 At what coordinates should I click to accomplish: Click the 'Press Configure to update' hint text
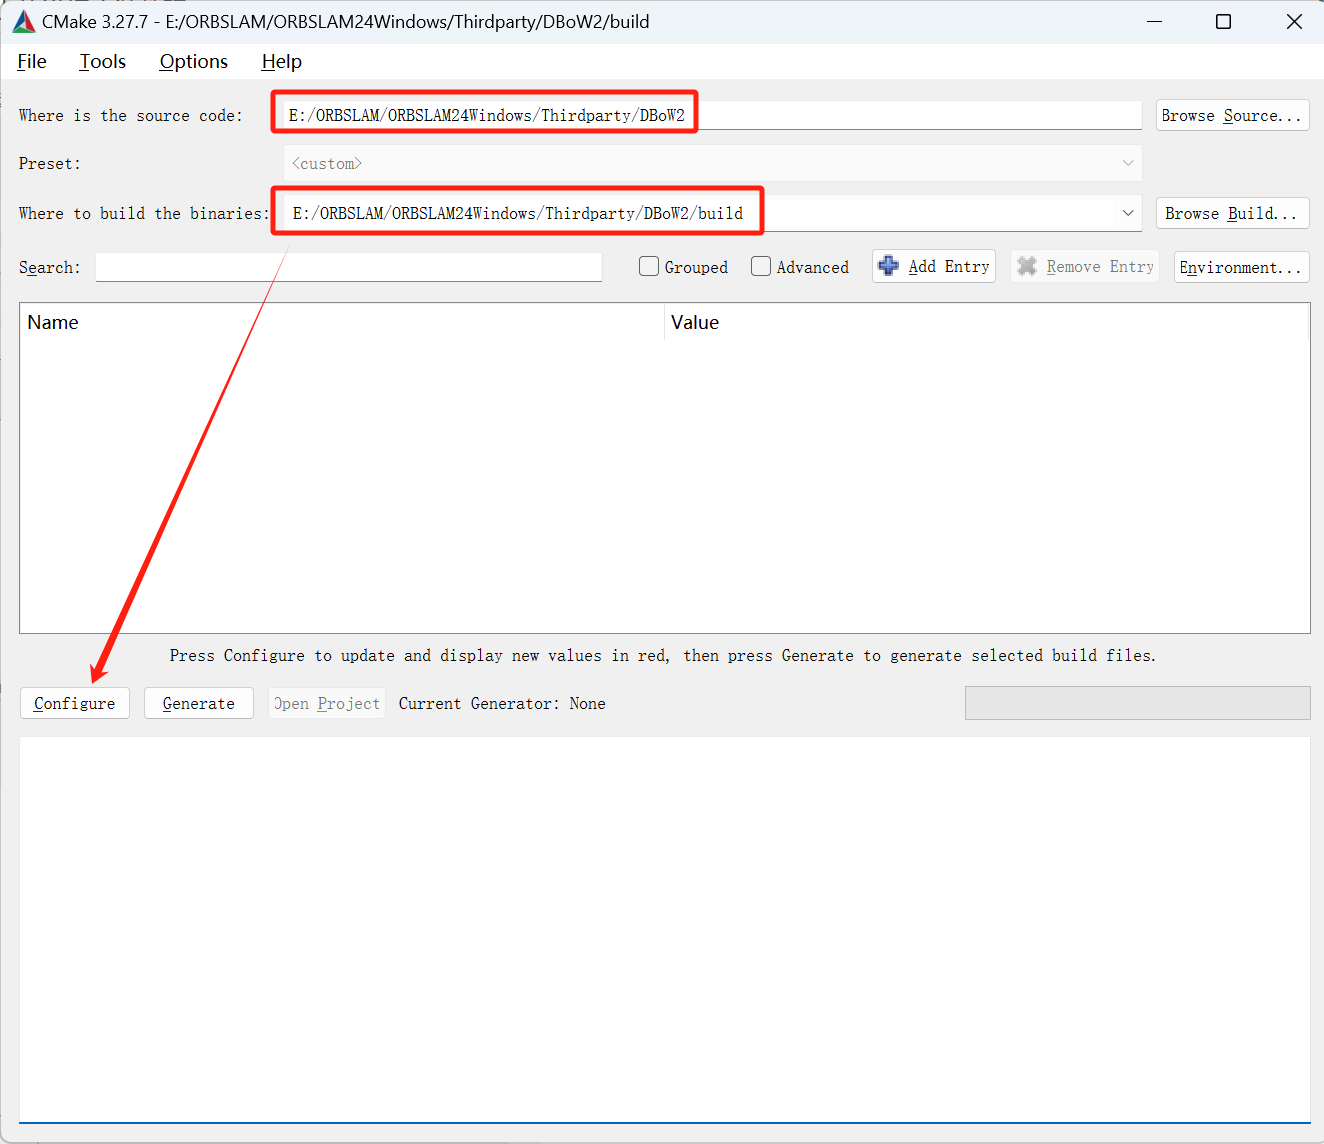(x=663, y=655)
